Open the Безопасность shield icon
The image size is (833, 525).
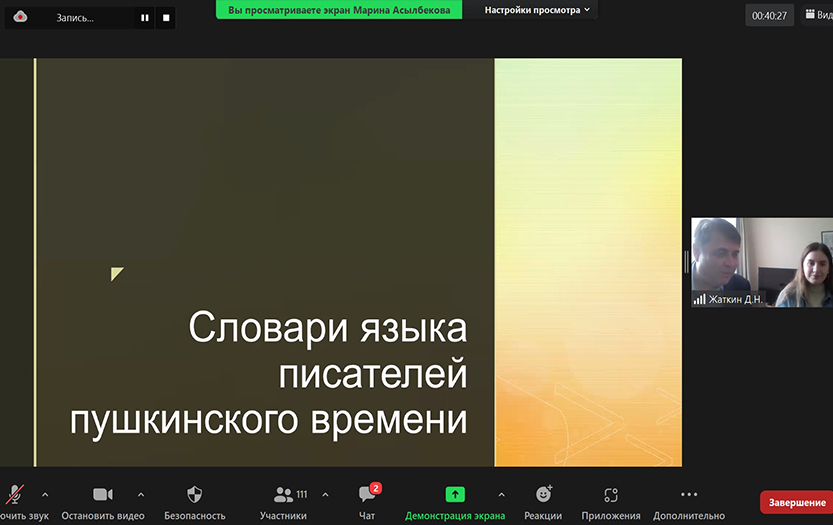194,495
